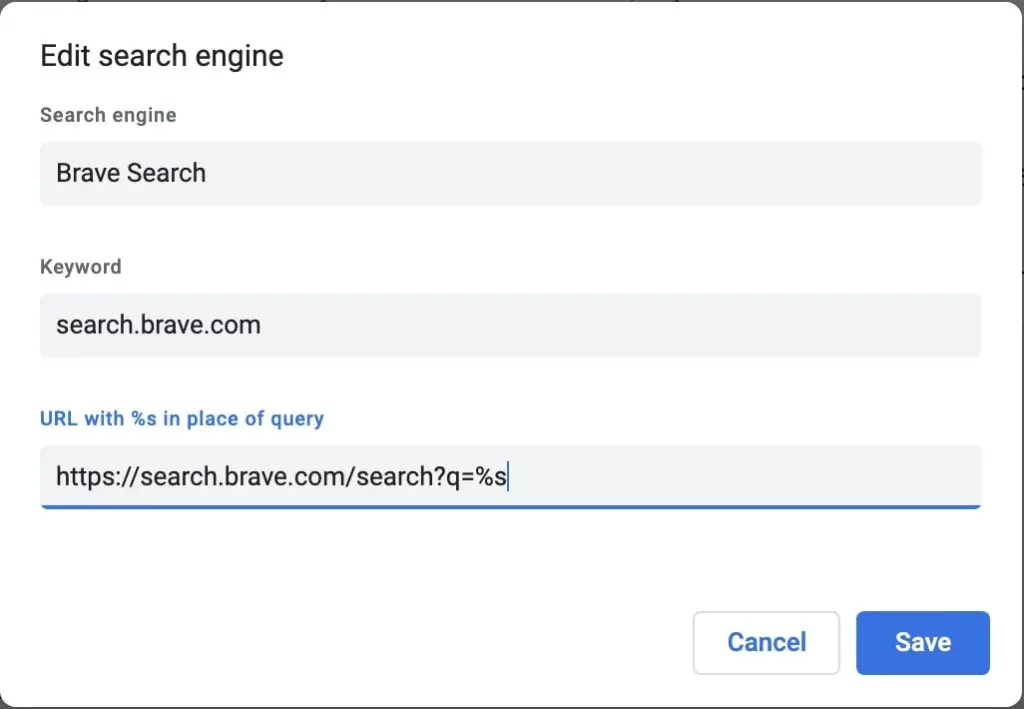Focus the Search engine name field

point(511,174)
